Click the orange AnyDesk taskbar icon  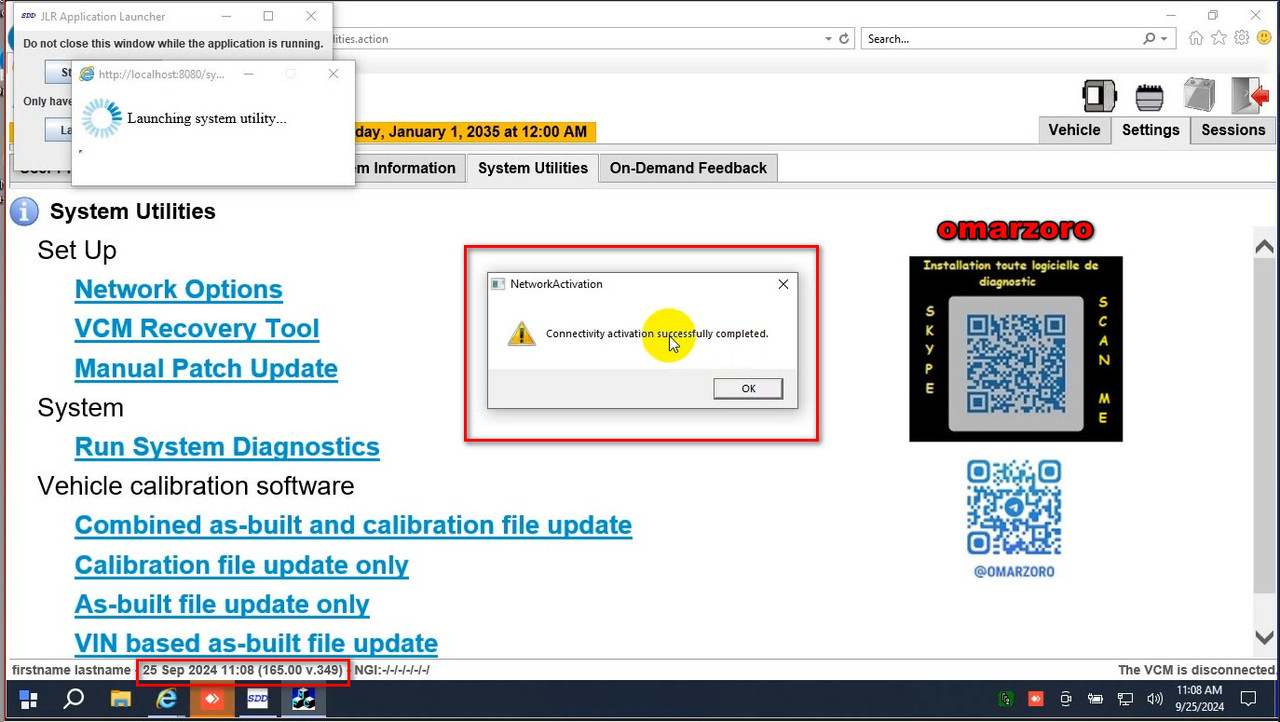coord(212,699)
